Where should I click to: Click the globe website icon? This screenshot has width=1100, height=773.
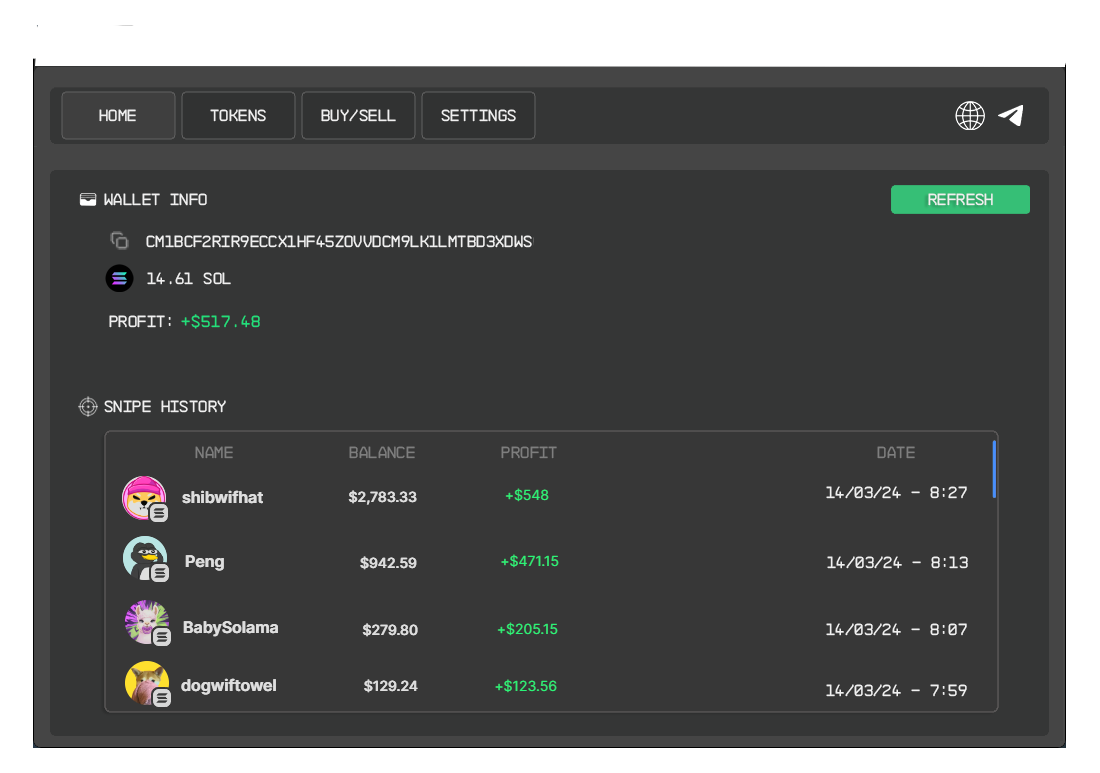click(970, 116)
